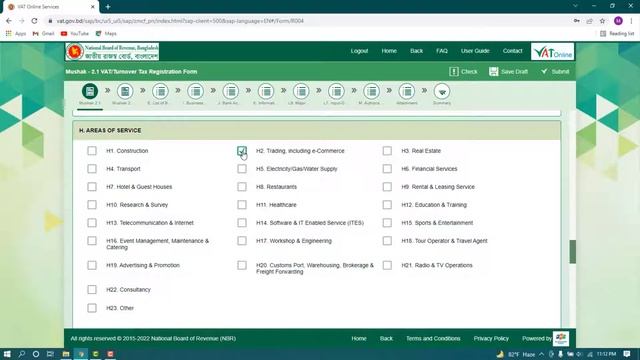
Task: Tick the H3. Real Estate checkbox
Action: tap(387, 151)
